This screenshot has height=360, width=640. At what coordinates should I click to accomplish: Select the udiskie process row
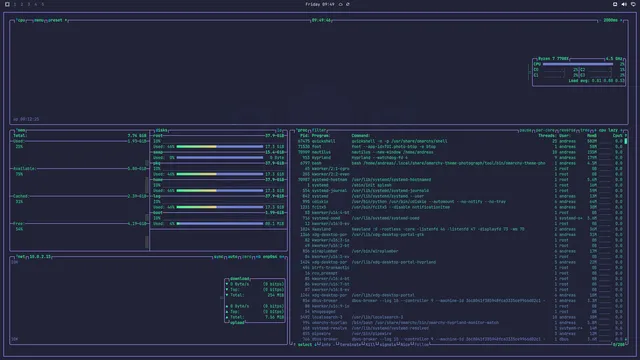point(459,202)
